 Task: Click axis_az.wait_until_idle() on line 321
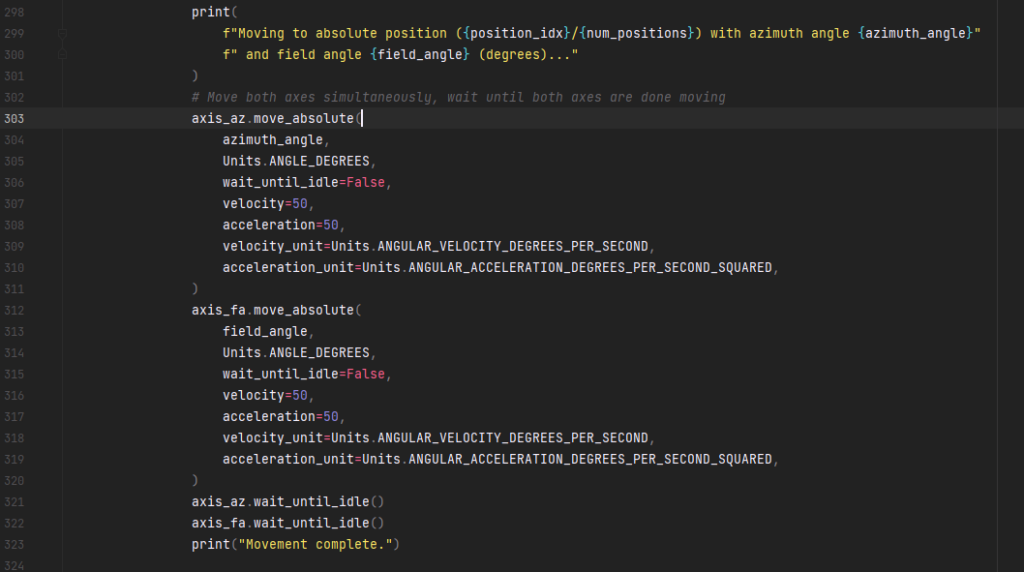click(x=288, y=501)
